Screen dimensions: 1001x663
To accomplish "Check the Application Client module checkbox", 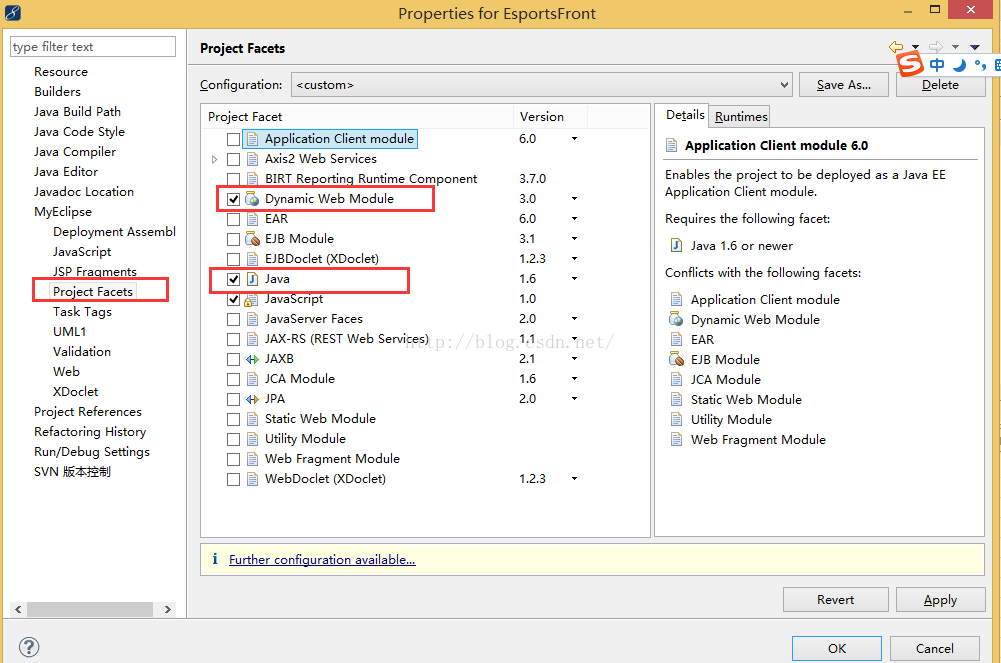I will pyautogui.click(x=234, y=139).
